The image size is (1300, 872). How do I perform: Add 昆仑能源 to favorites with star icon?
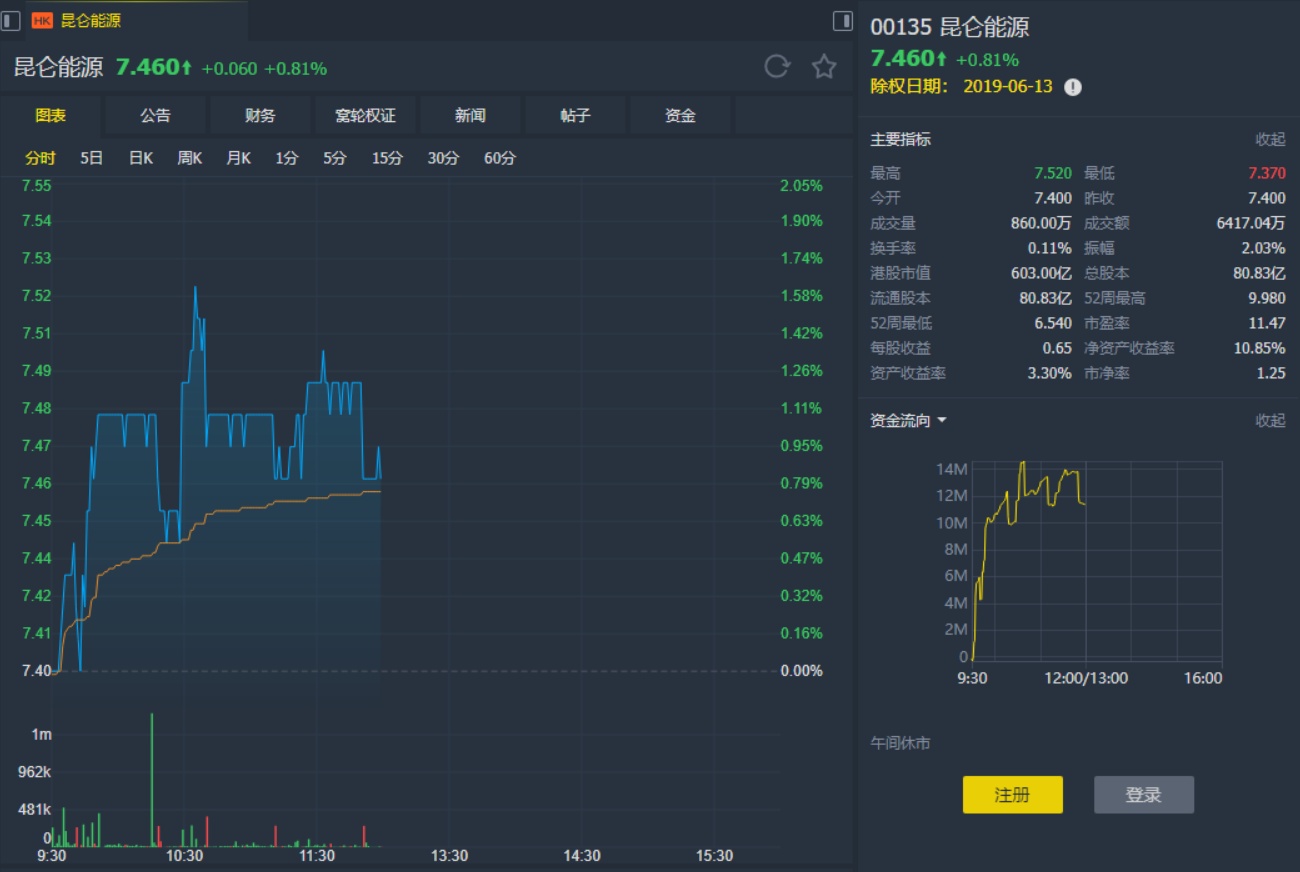click(823, 67)
